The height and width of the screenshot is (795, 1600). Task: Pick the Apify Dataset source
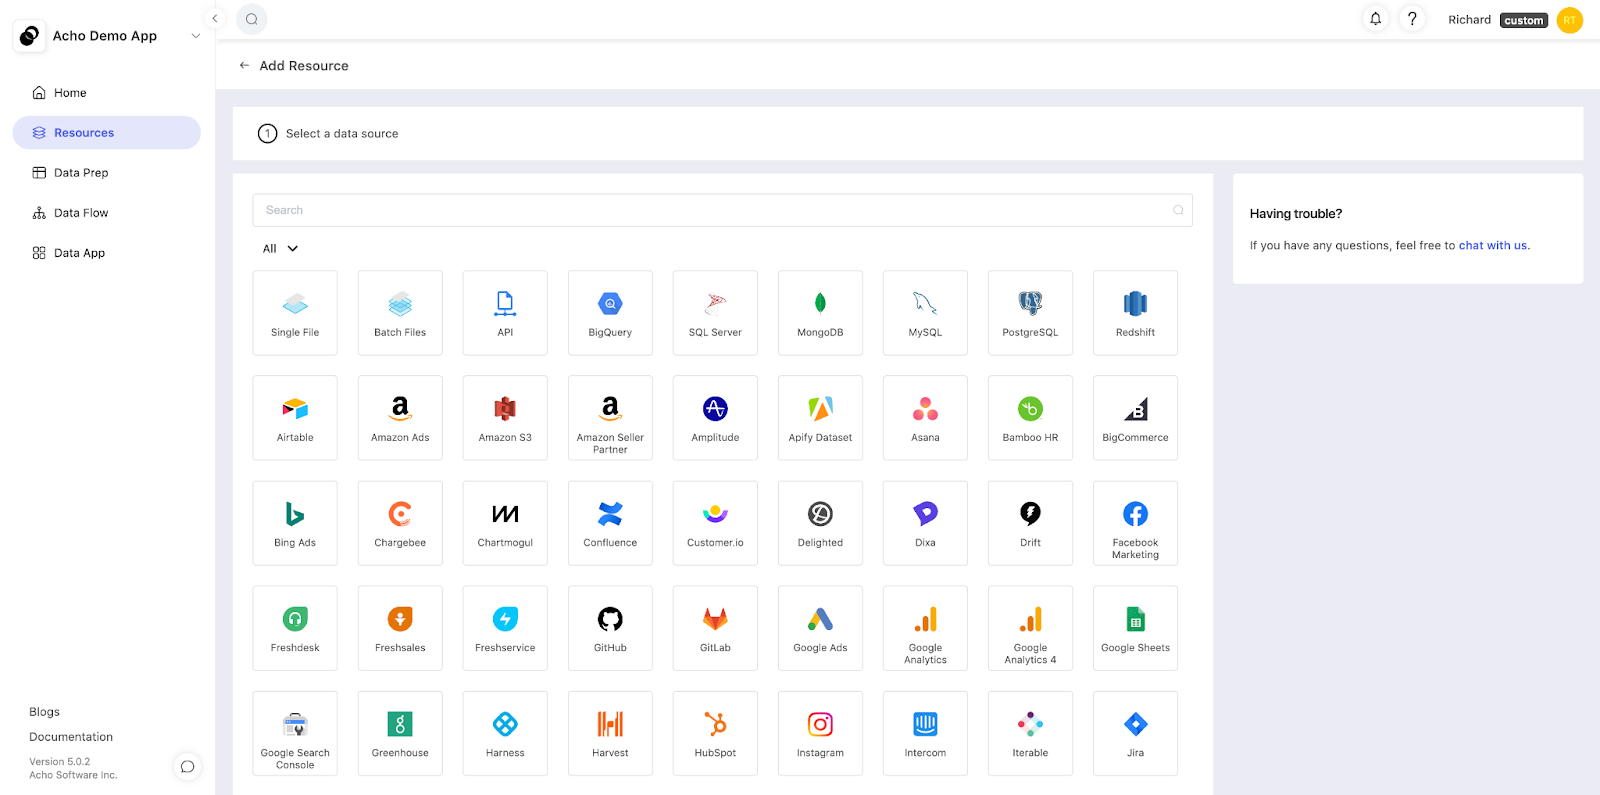(820, 418)
